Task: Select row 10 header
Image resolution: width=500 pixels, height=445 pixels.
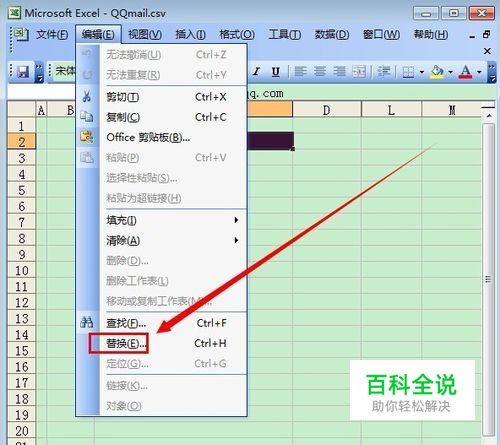Action: [21, 270]
